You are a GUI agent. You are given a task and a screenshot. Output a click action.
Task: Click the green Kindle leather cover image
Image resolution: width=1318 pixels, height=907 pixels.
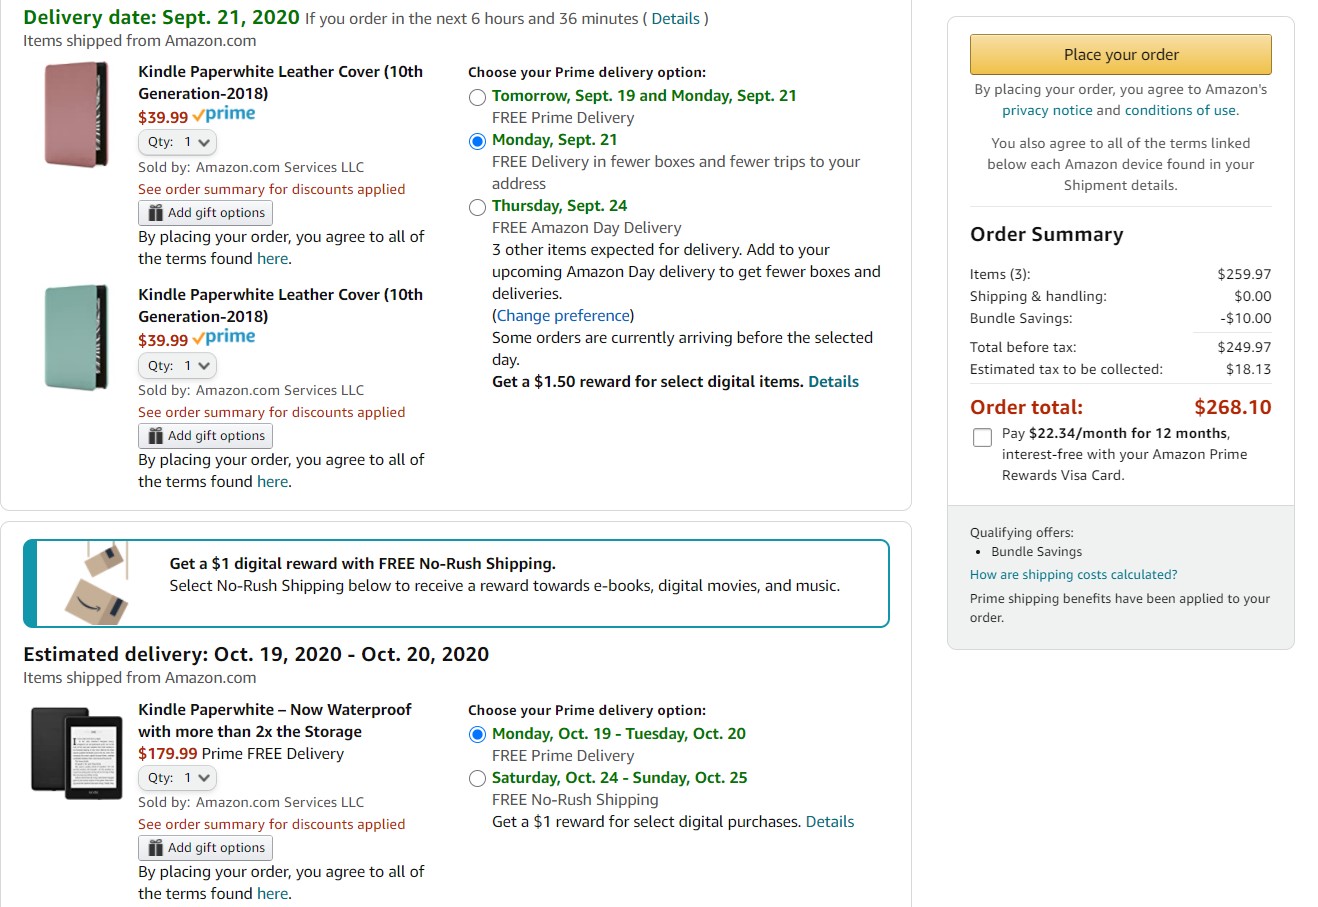(76, 337)
